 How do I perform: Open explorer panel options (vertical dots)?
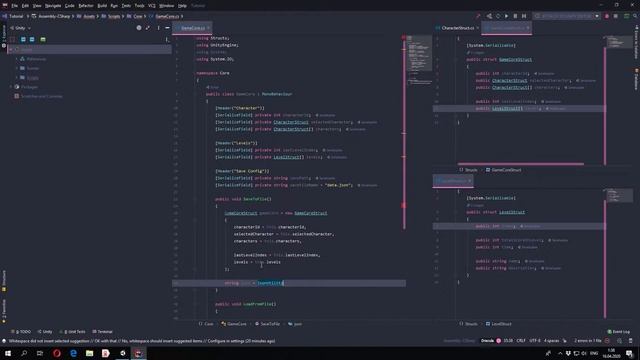pos(158,28)
